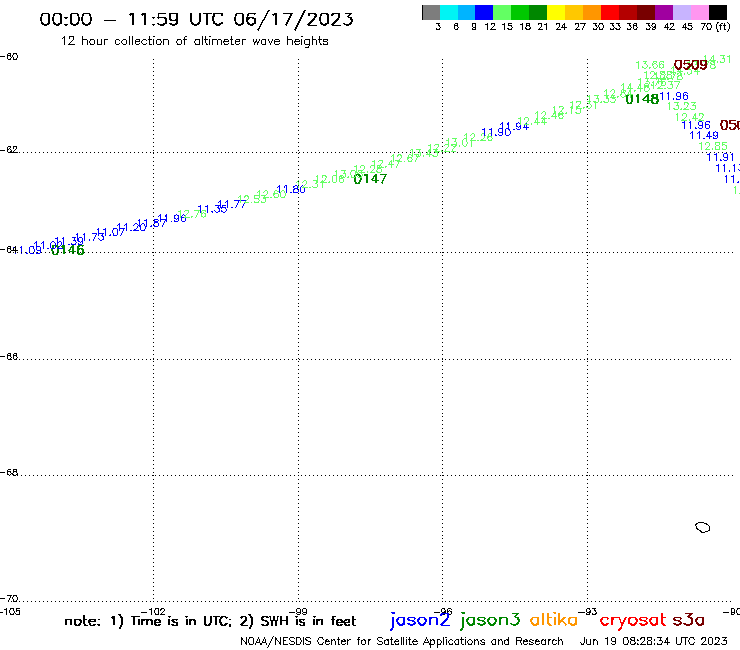Select the purple legend color swatch
The image size is (740, 650).
click(664, 12)
